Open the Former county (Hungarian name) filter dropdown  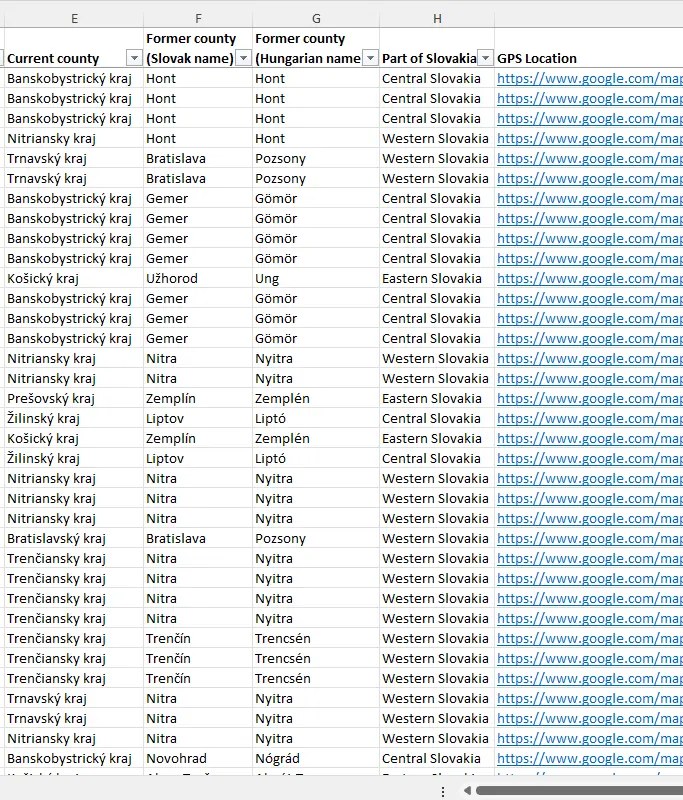(x=370, y=59)
